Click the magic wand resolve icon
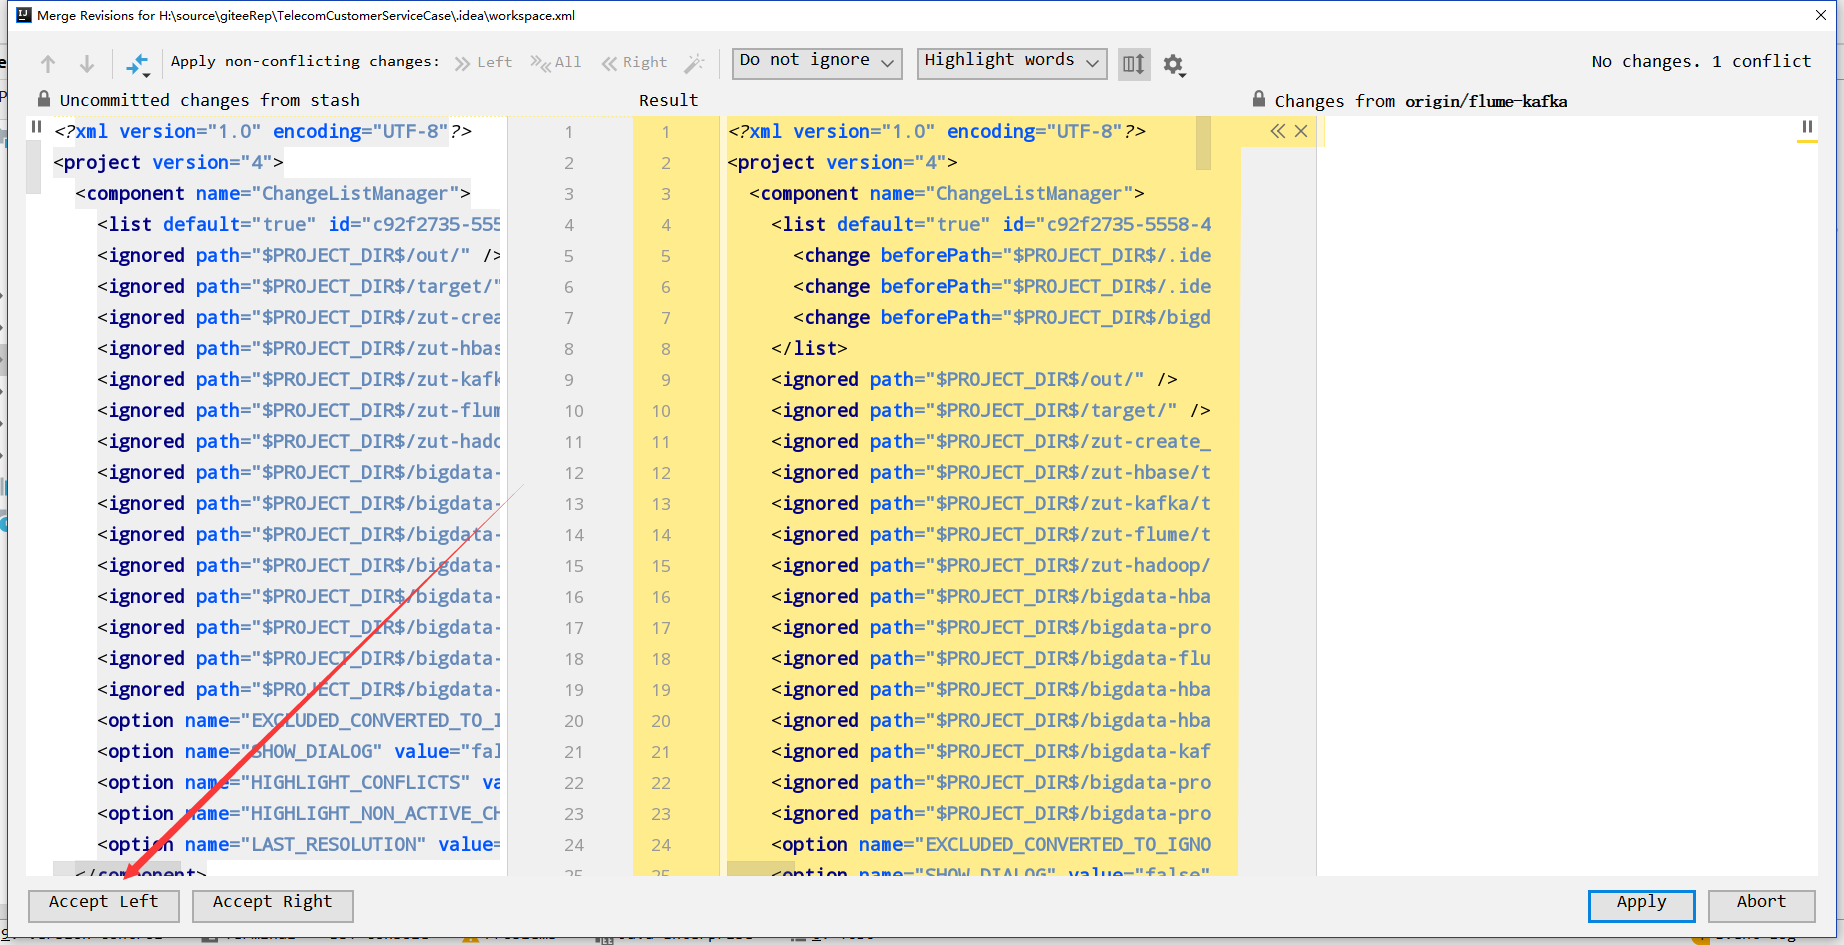Image resolution: width=1844 pixels, height=945 pixels. tap(695, 62)
